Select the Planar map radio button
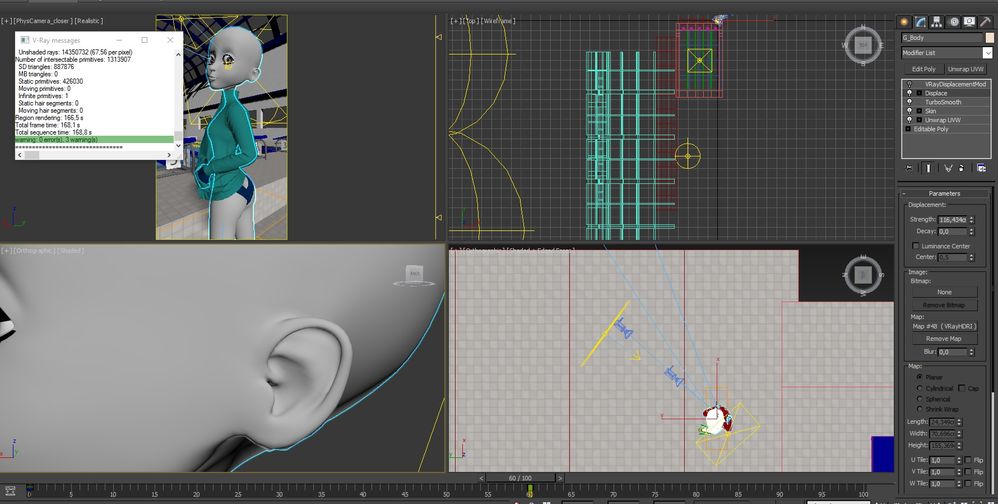Viewport: 998px width, 504px height. 919,377
